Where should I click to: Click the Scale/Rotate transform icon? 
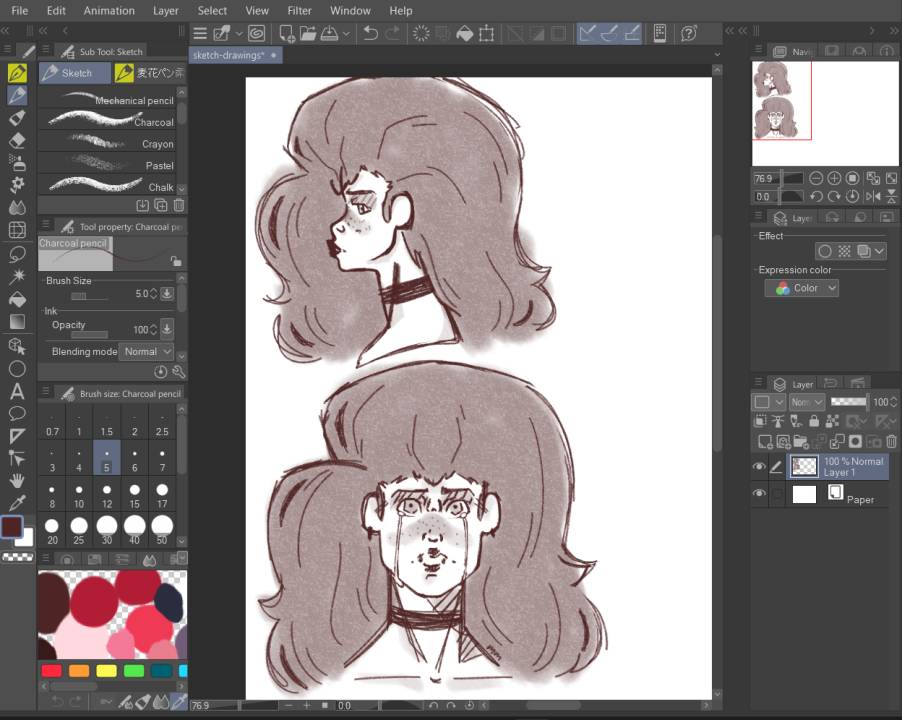(x=486, y=33)
